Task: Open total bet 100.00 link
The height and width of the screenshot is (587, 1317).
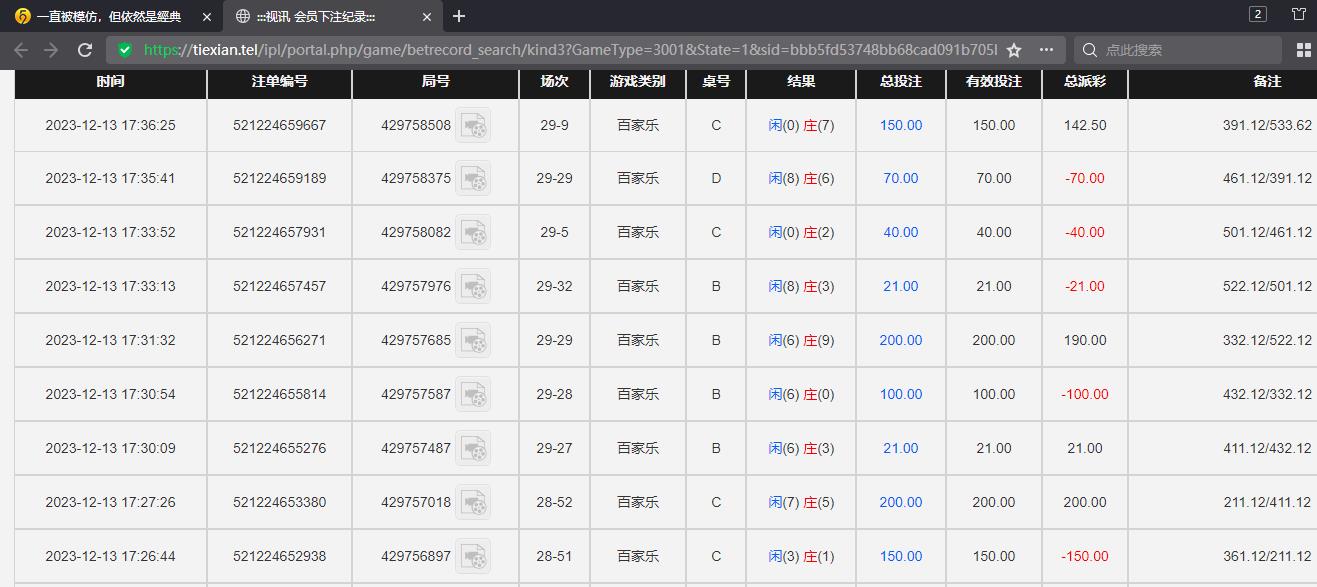Action: click(x=901, y=394)
